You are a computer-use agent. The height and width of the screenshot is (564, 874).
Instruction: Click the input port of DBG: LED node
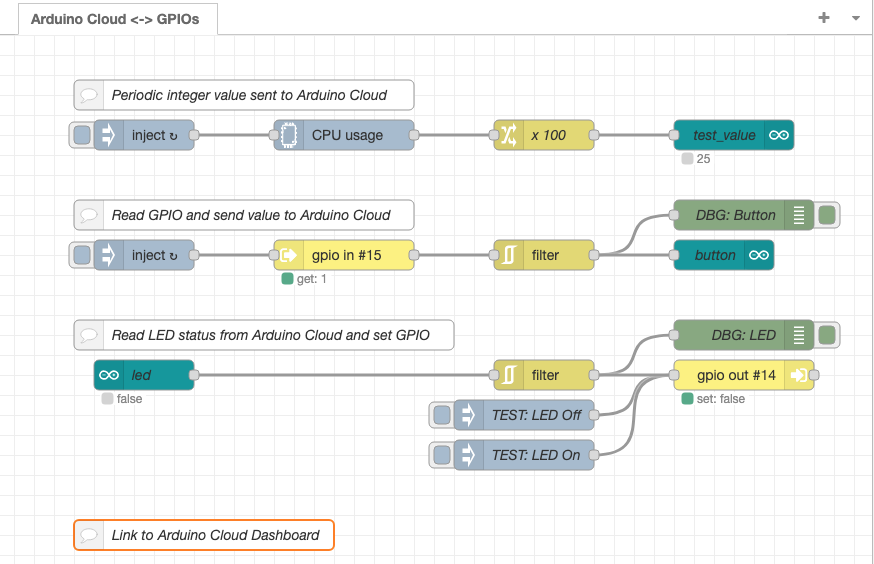point(674,336)
